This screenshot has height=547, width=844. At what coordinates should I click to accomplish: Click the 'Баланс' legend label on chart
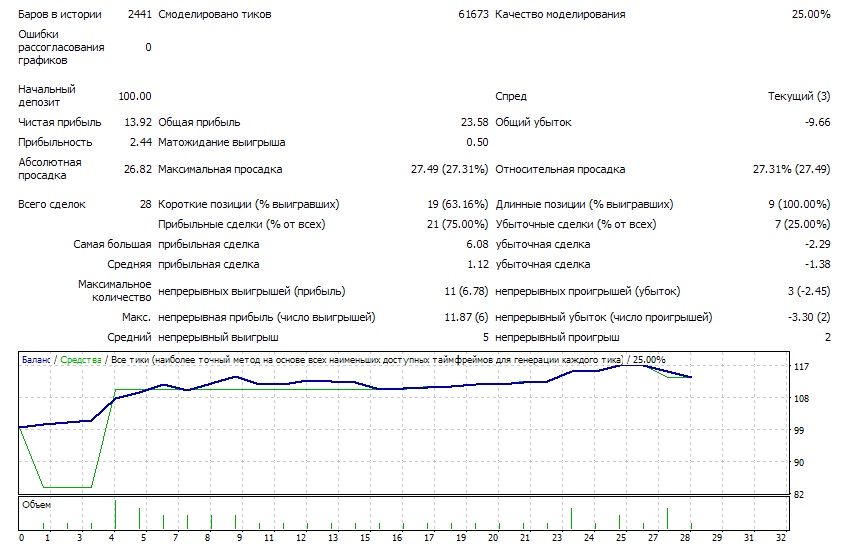[x=36, y=360]
